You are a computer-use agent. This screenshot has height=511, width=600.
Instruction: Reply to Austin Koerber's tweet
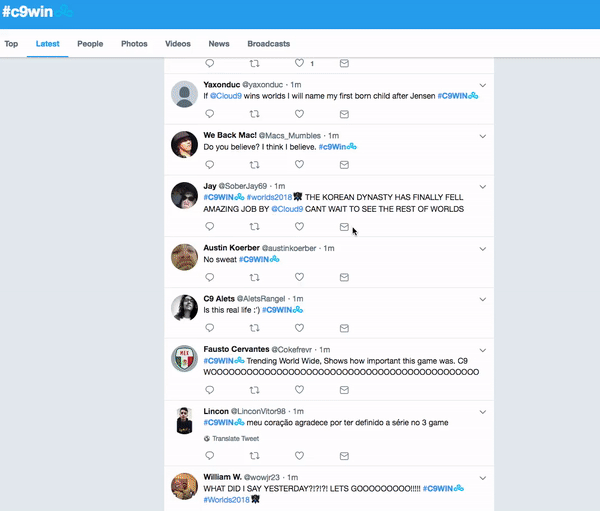209,277
